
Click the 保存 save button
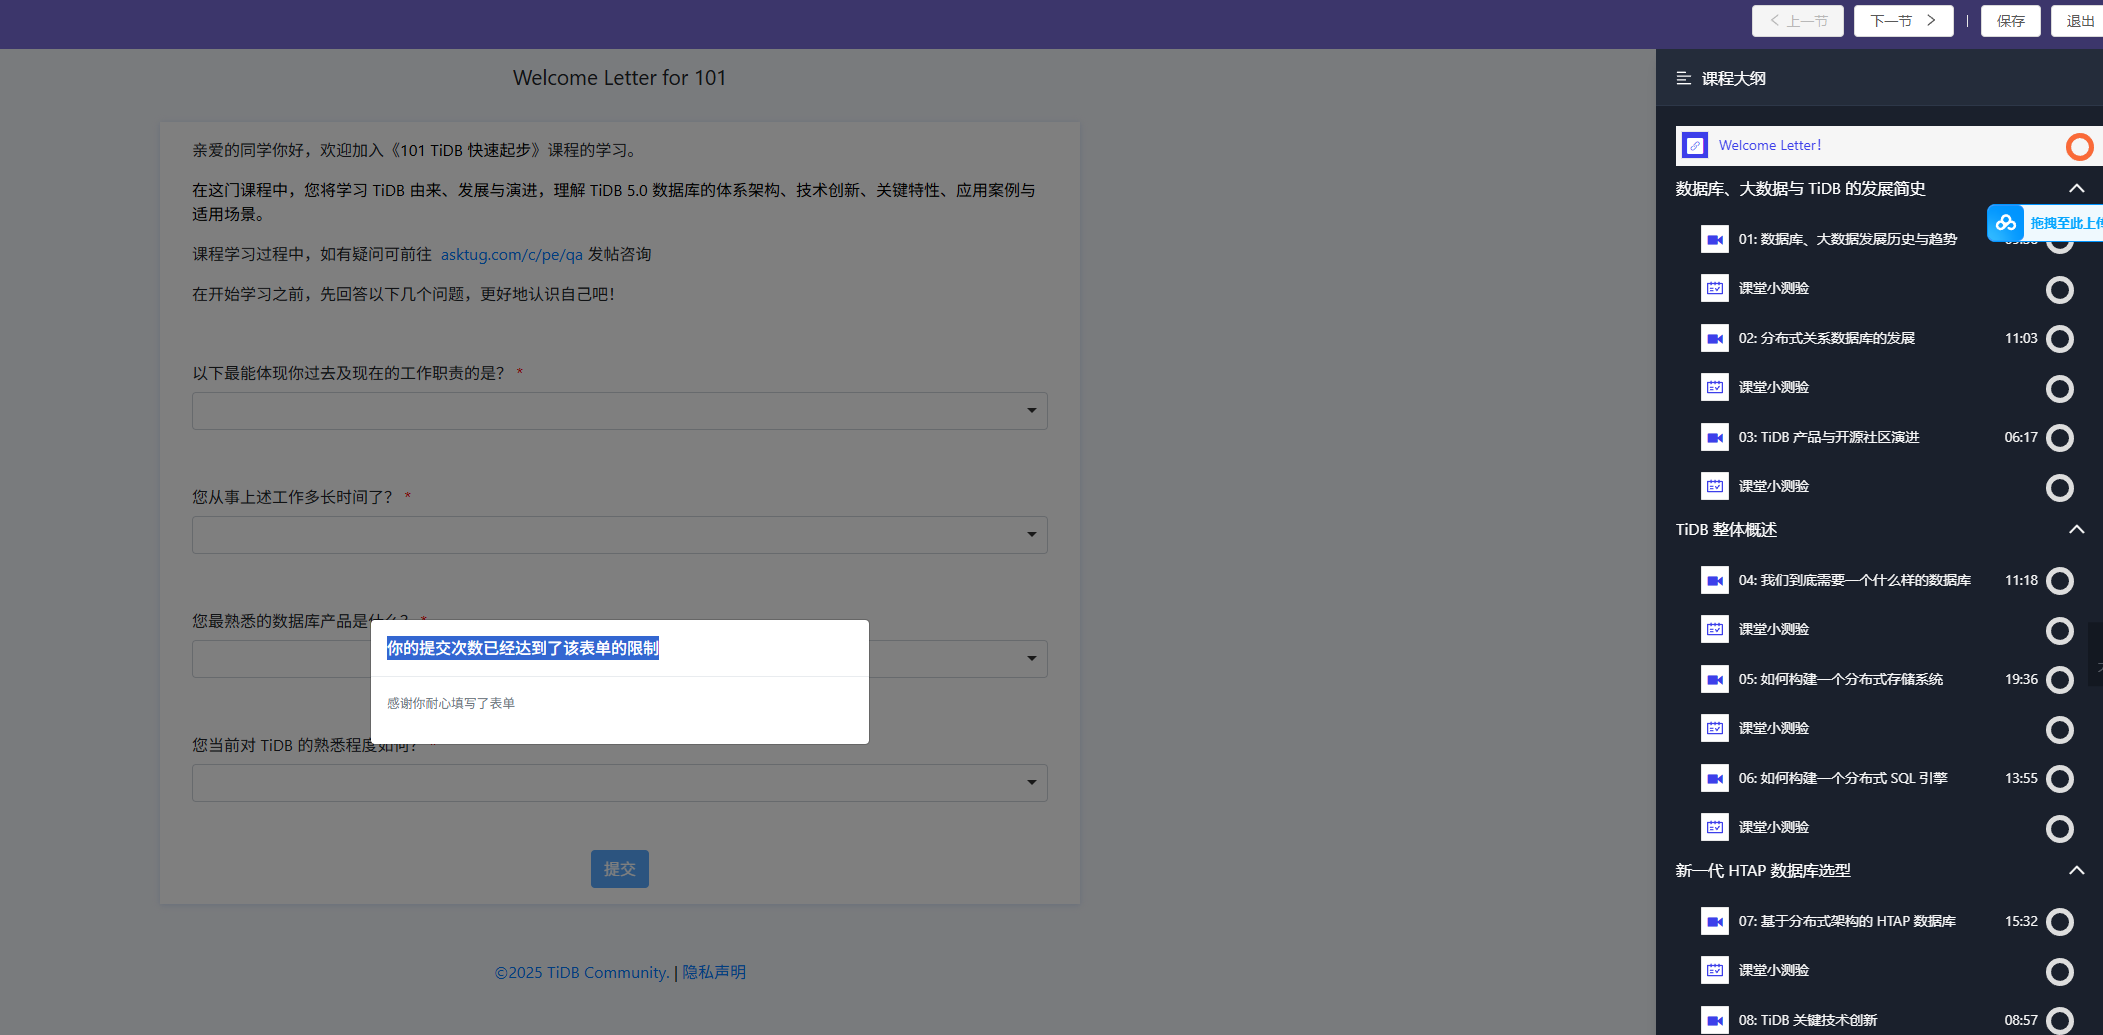(x=2011, y=21)
